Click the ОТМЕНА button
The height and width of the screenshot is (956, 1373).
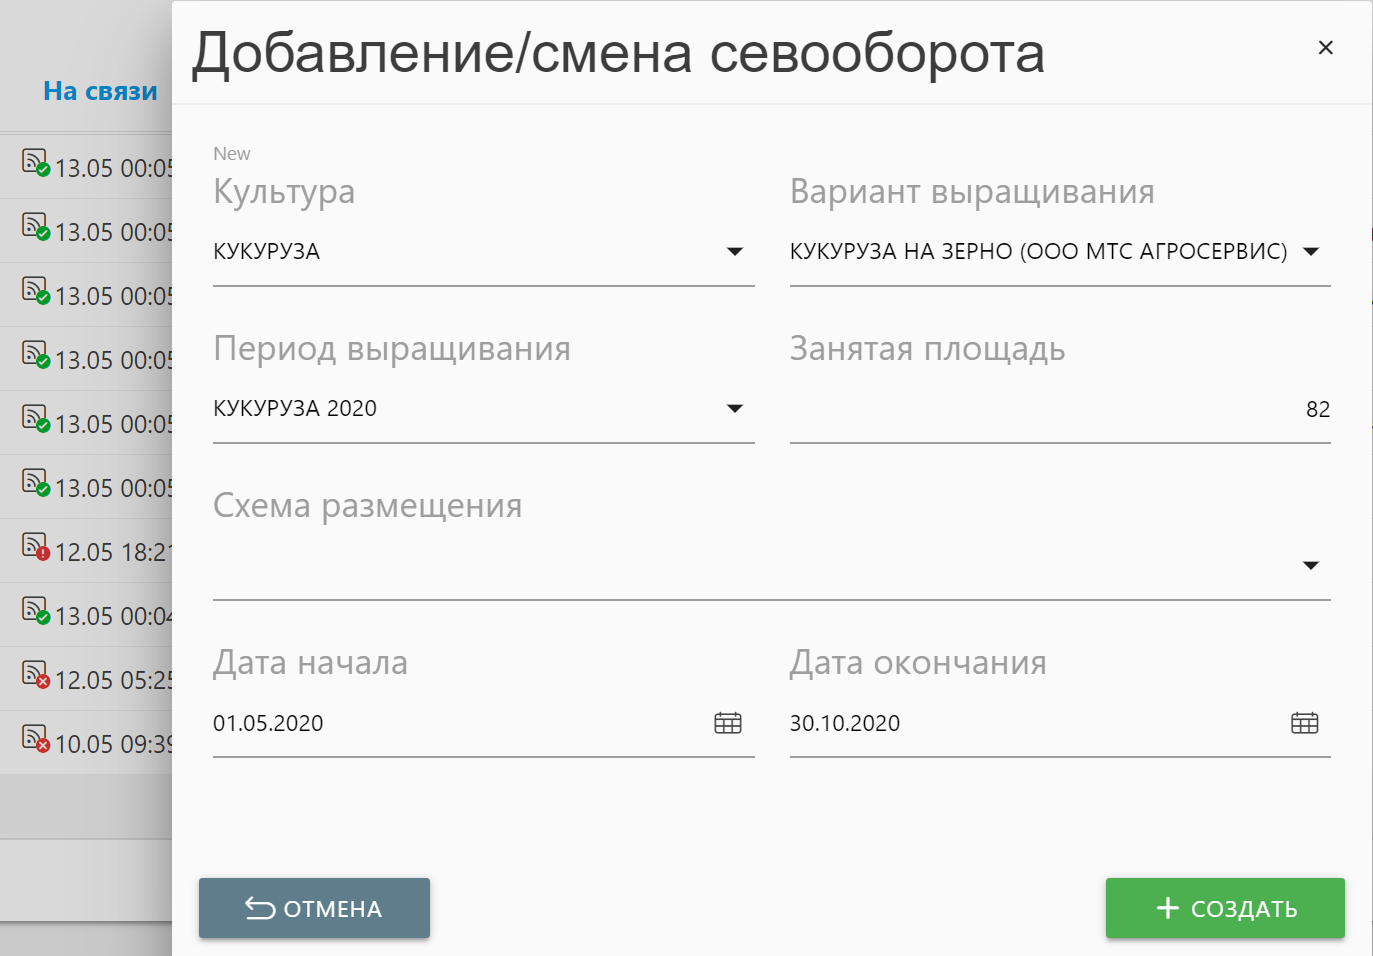(314, 908)
